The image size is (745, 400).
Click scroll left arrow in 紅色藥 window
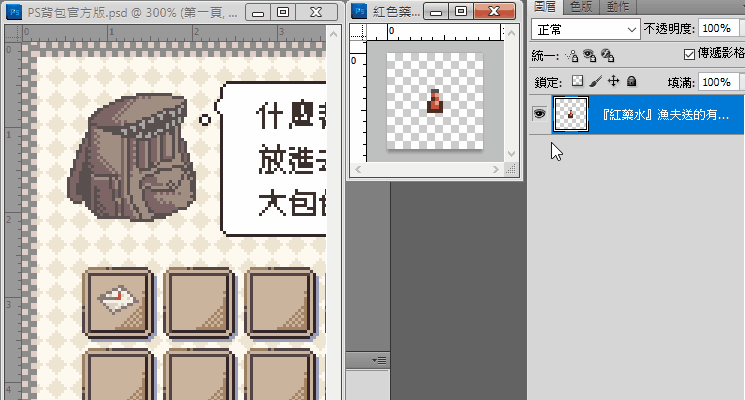click(358, 169)
